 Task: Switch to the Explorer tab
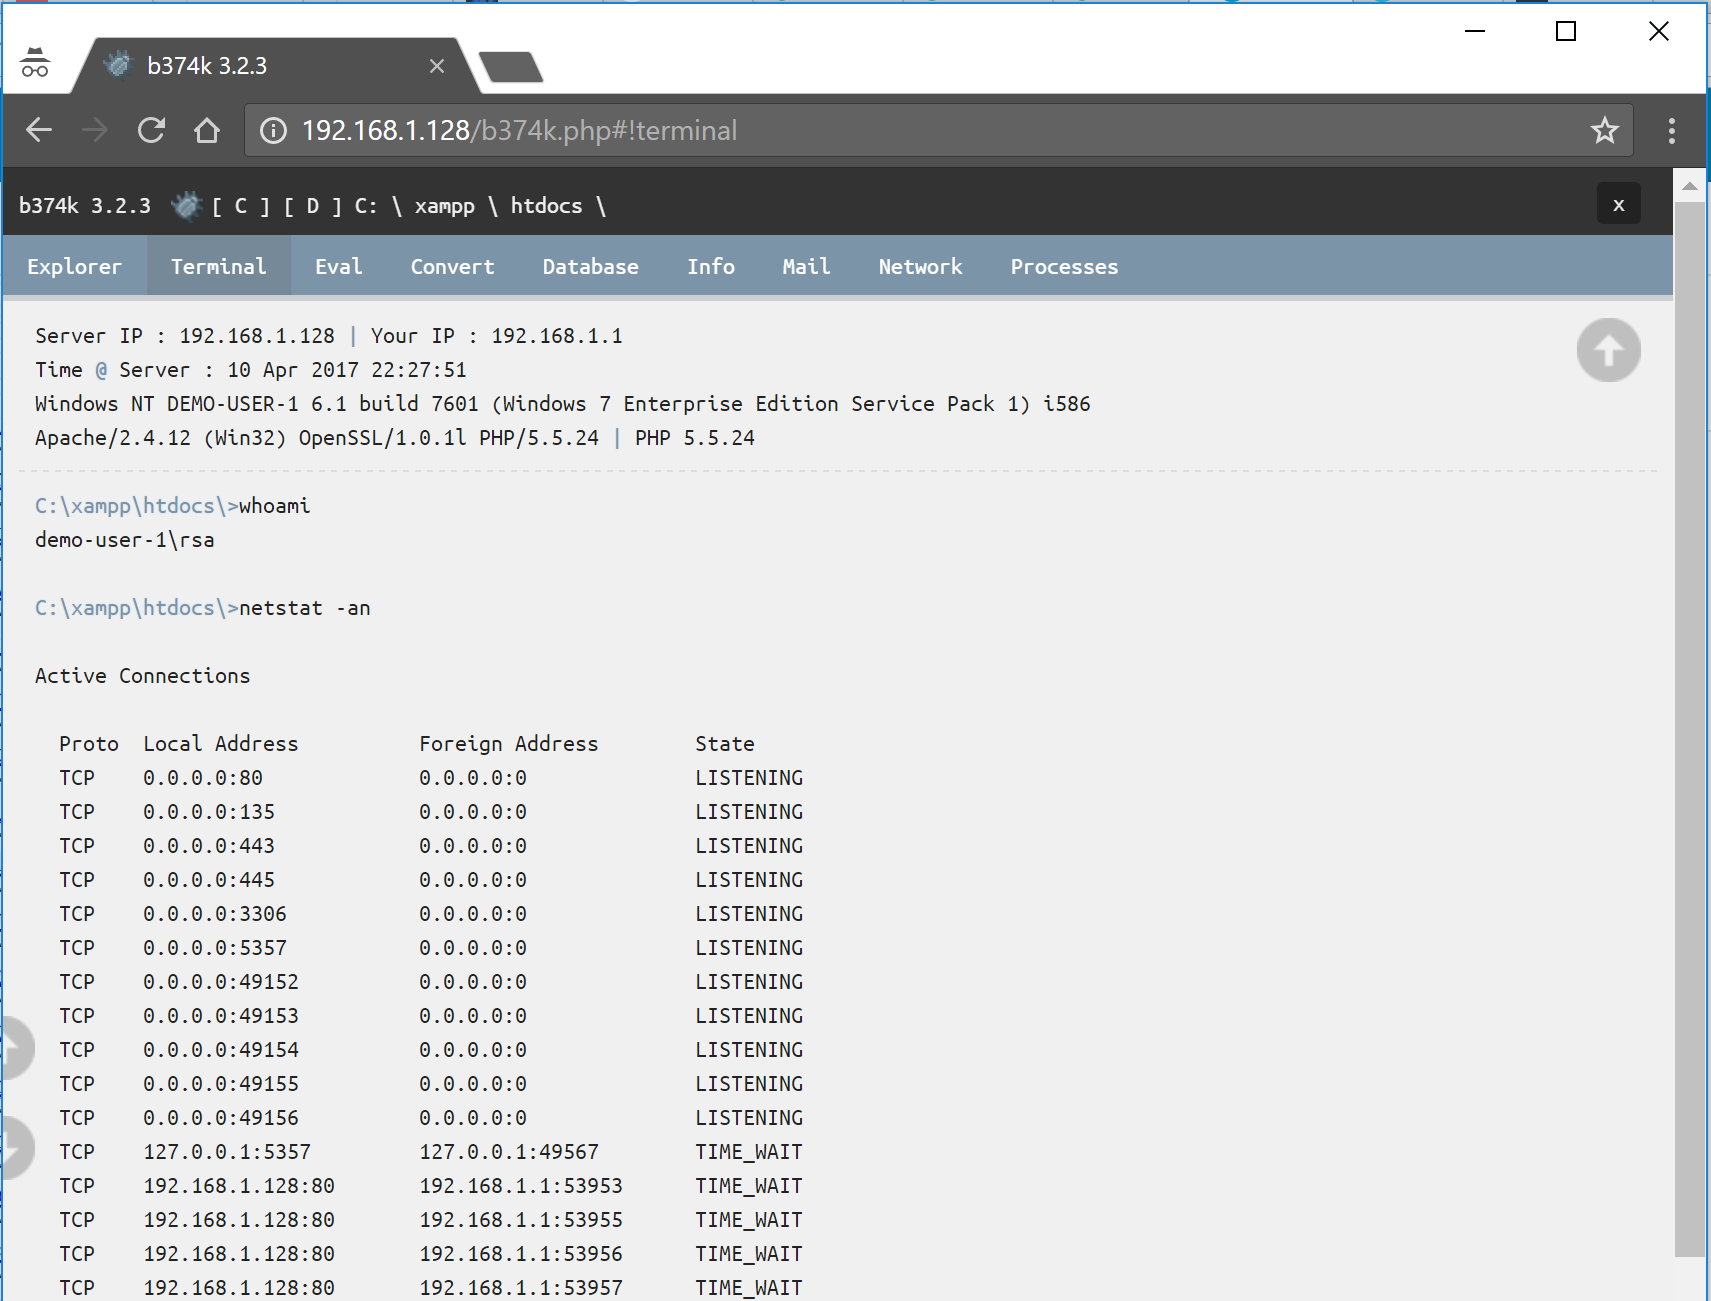pos(74,266)
